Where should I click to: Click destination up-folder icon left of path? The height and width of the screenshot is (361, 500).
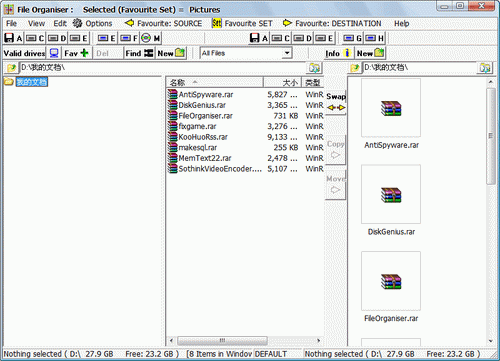(355, 68)
